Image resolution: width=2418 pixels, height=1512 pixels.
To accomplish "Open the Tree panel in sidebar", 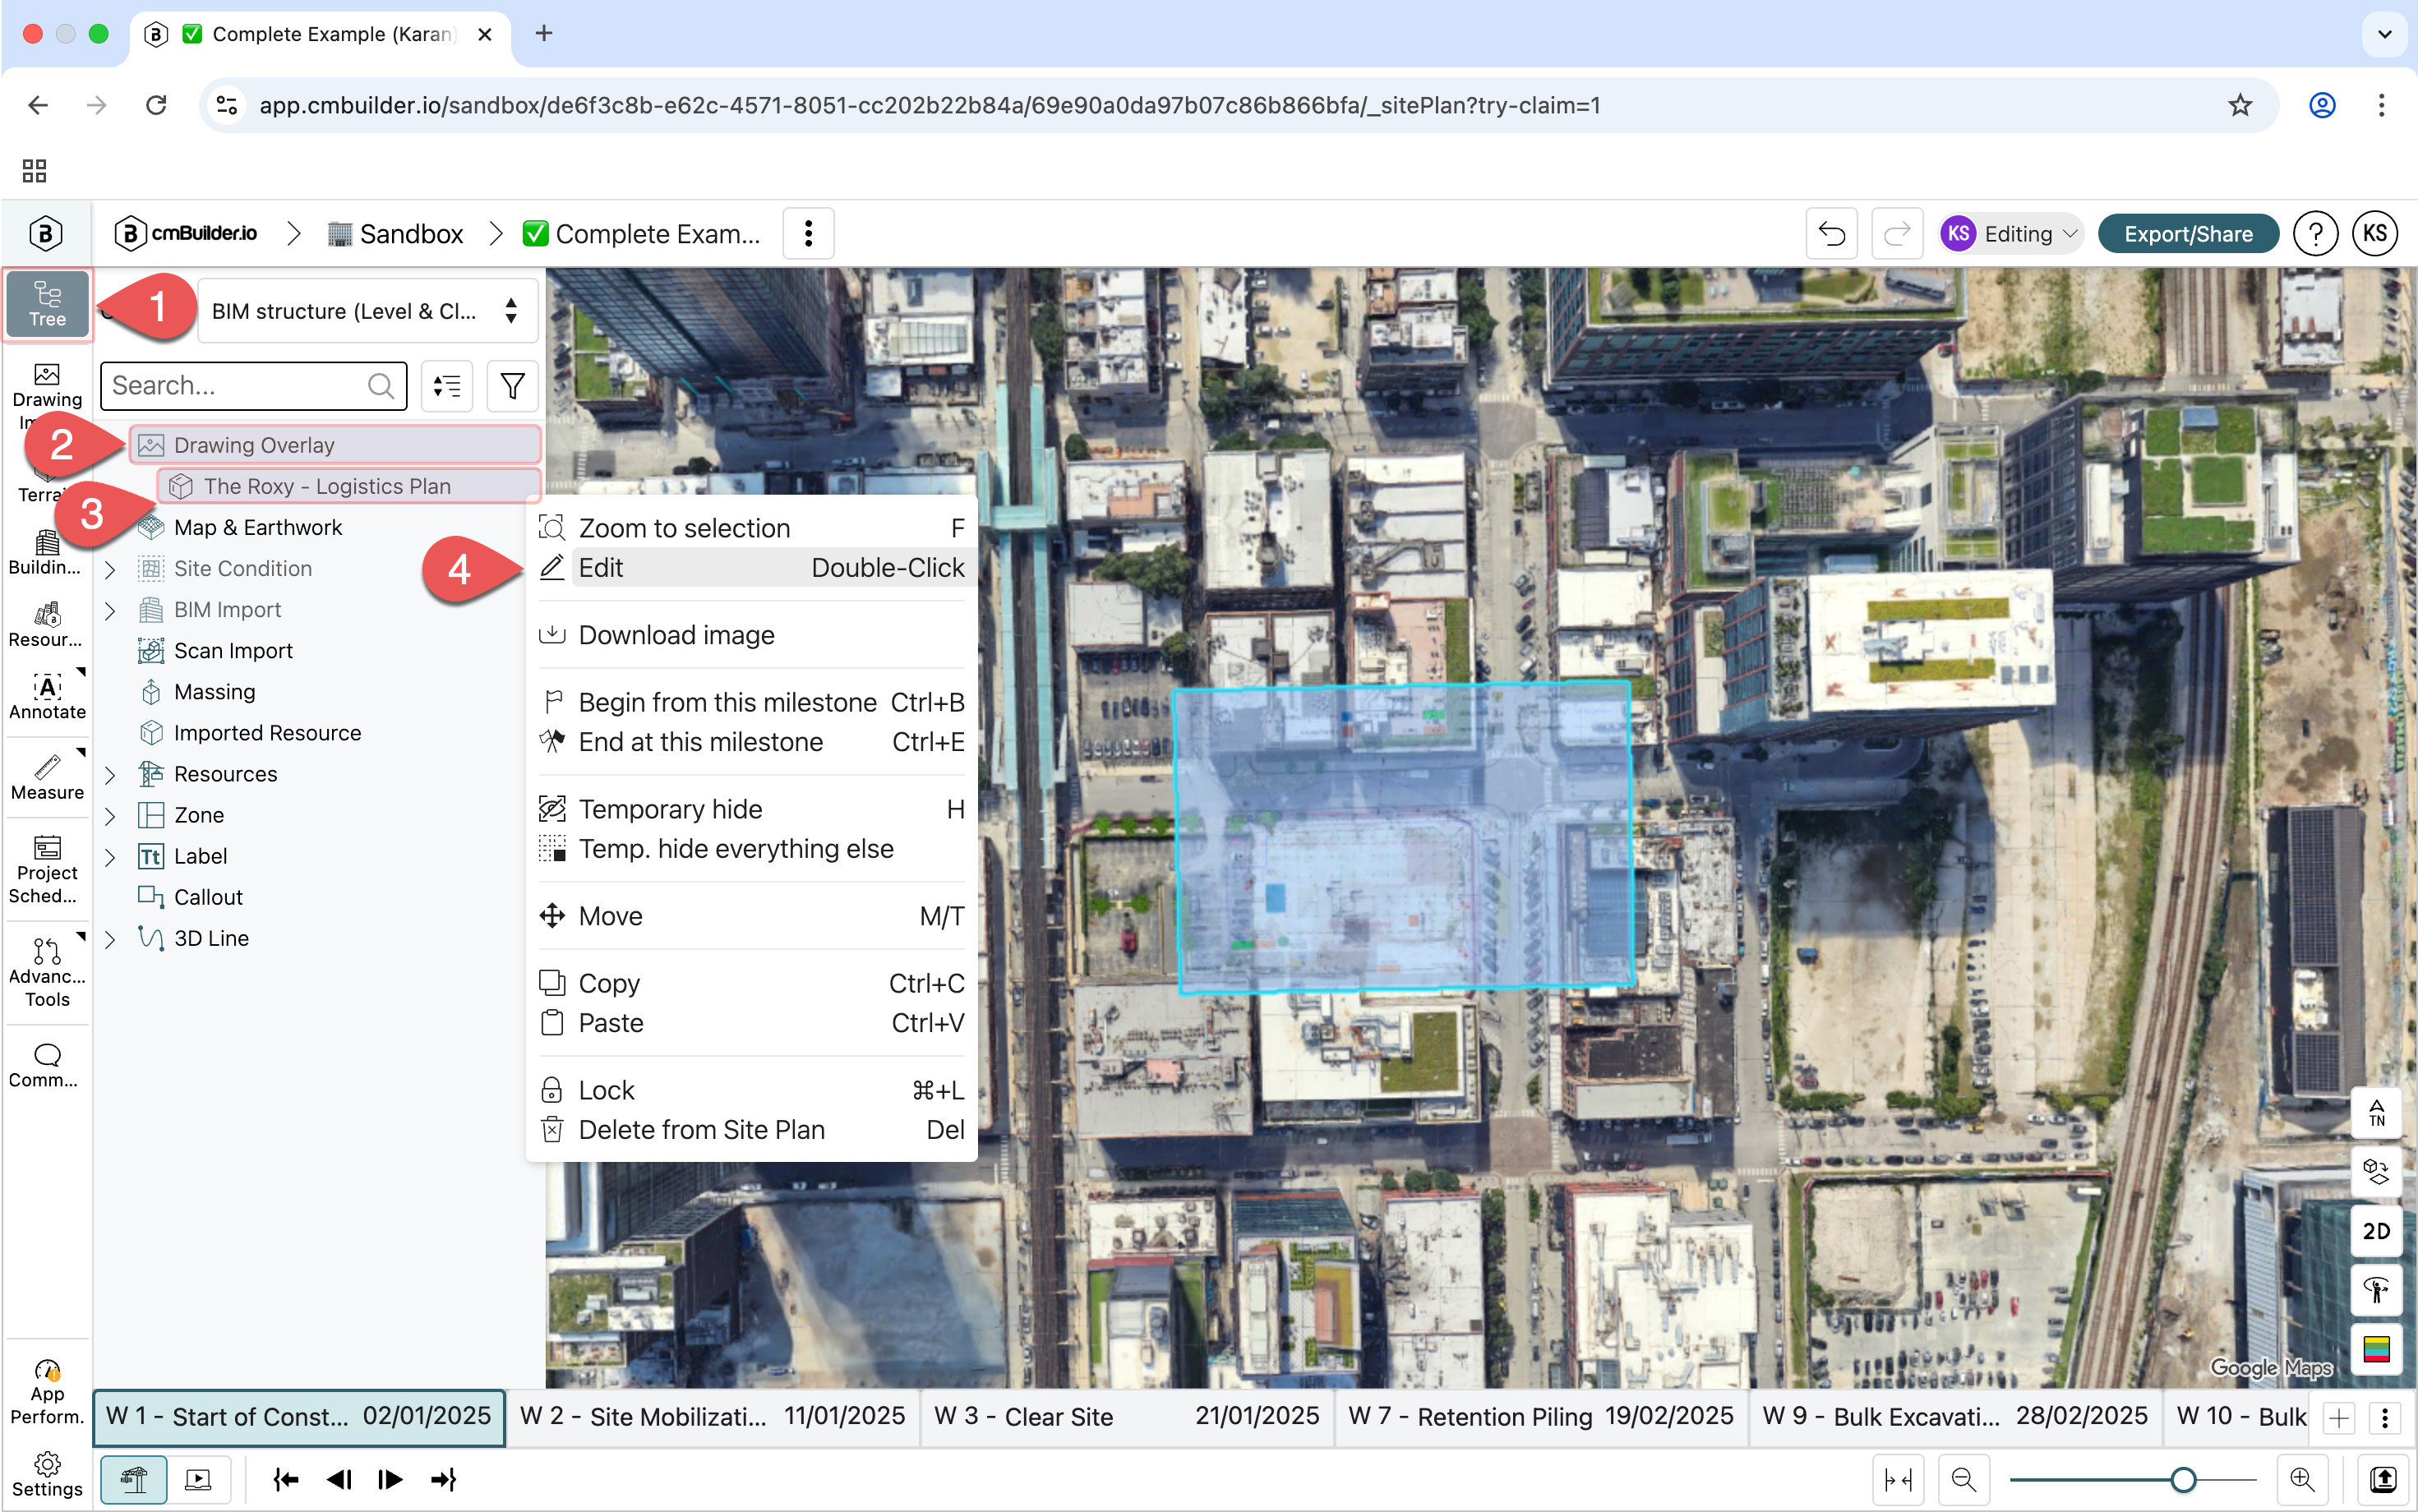I will (x=47, y=305).
